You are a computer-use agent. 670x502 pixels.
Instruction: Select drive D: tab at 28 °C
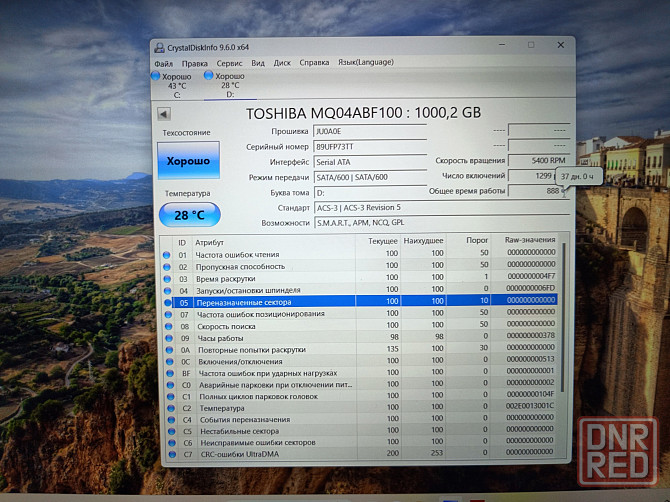tap(230, 85)
